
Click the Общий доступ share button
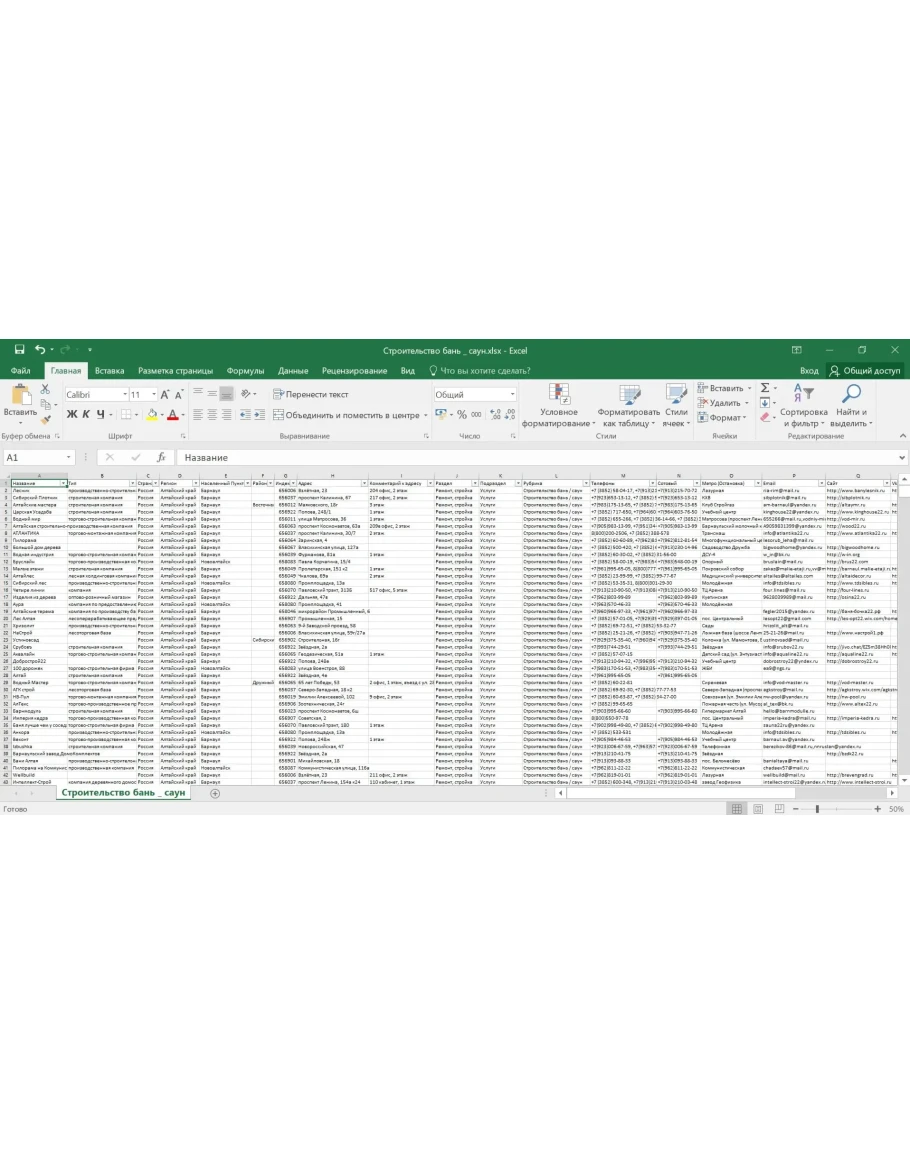point(865,371)
